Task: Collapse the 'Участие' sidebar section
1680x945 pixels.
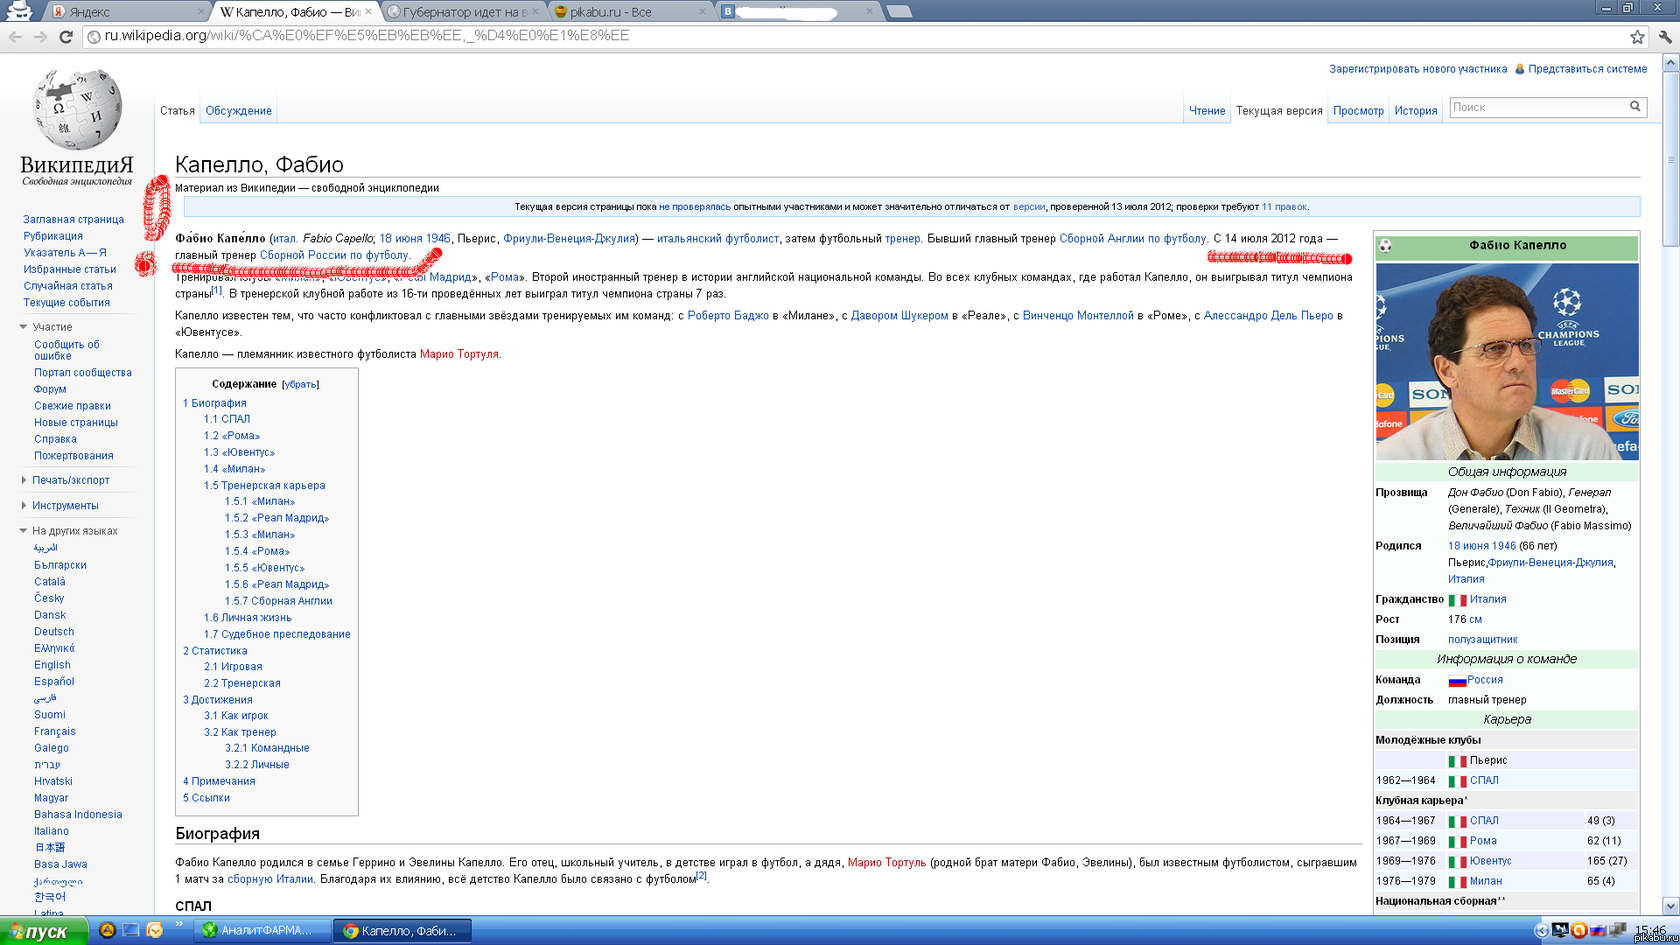Action: [23, 327]
